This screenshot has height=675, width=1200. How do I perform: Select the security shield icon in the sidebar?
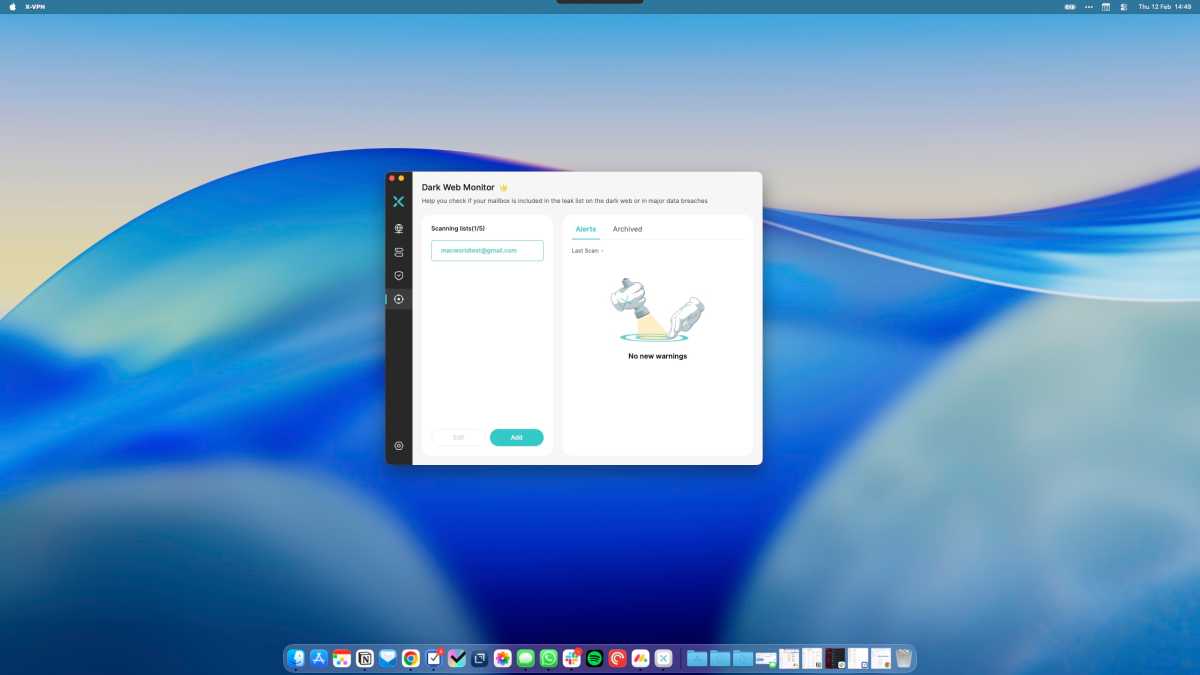coord(398,275)
